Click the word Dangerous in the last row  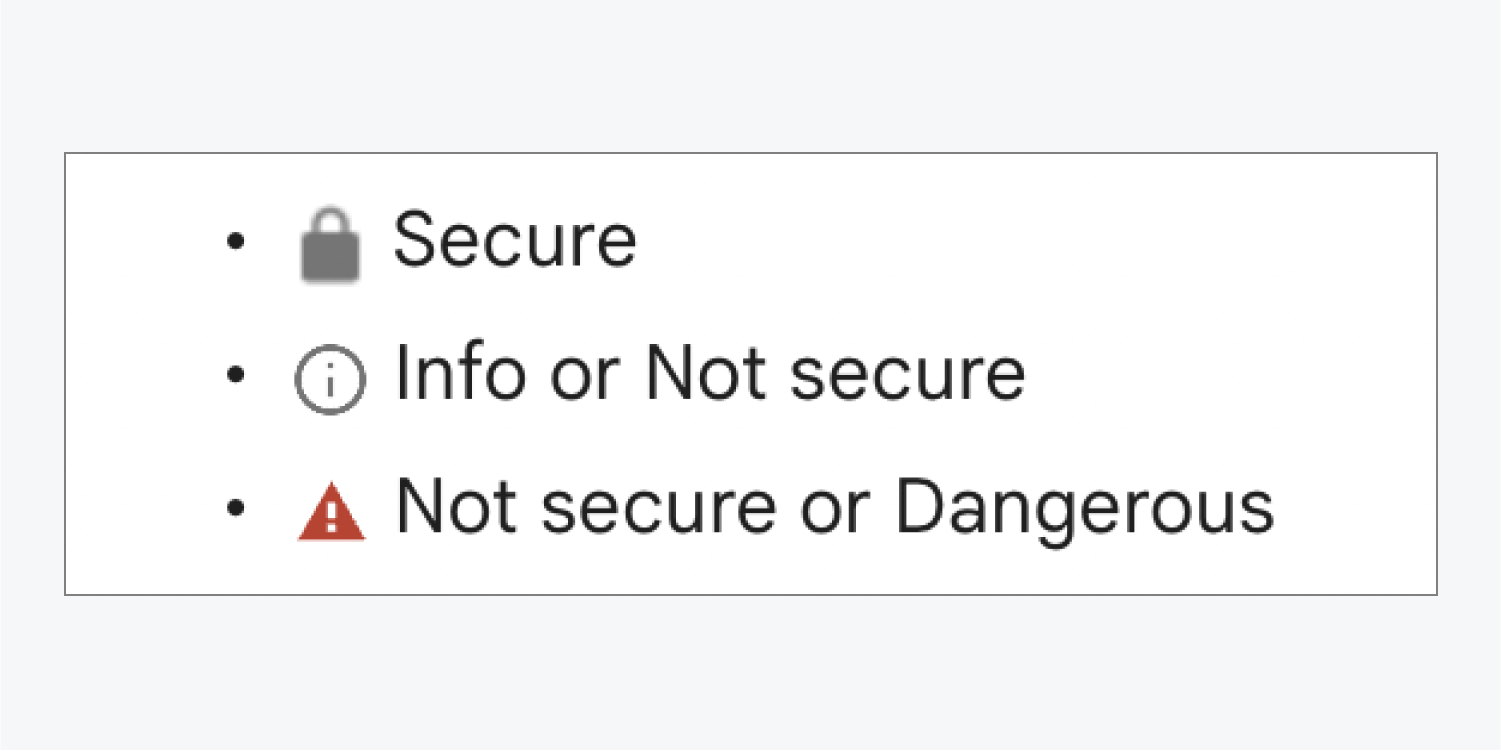click(x=1084, y=508)
